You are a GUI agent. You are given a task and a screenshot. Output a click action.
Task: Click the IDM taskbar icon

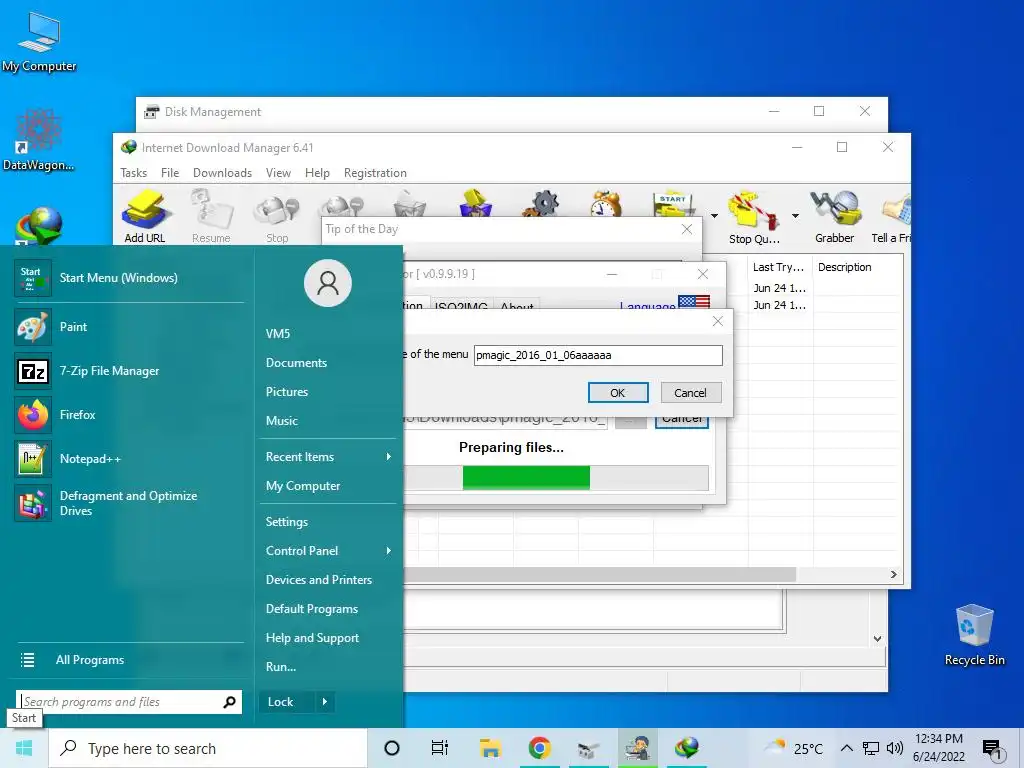pos(686,748)
